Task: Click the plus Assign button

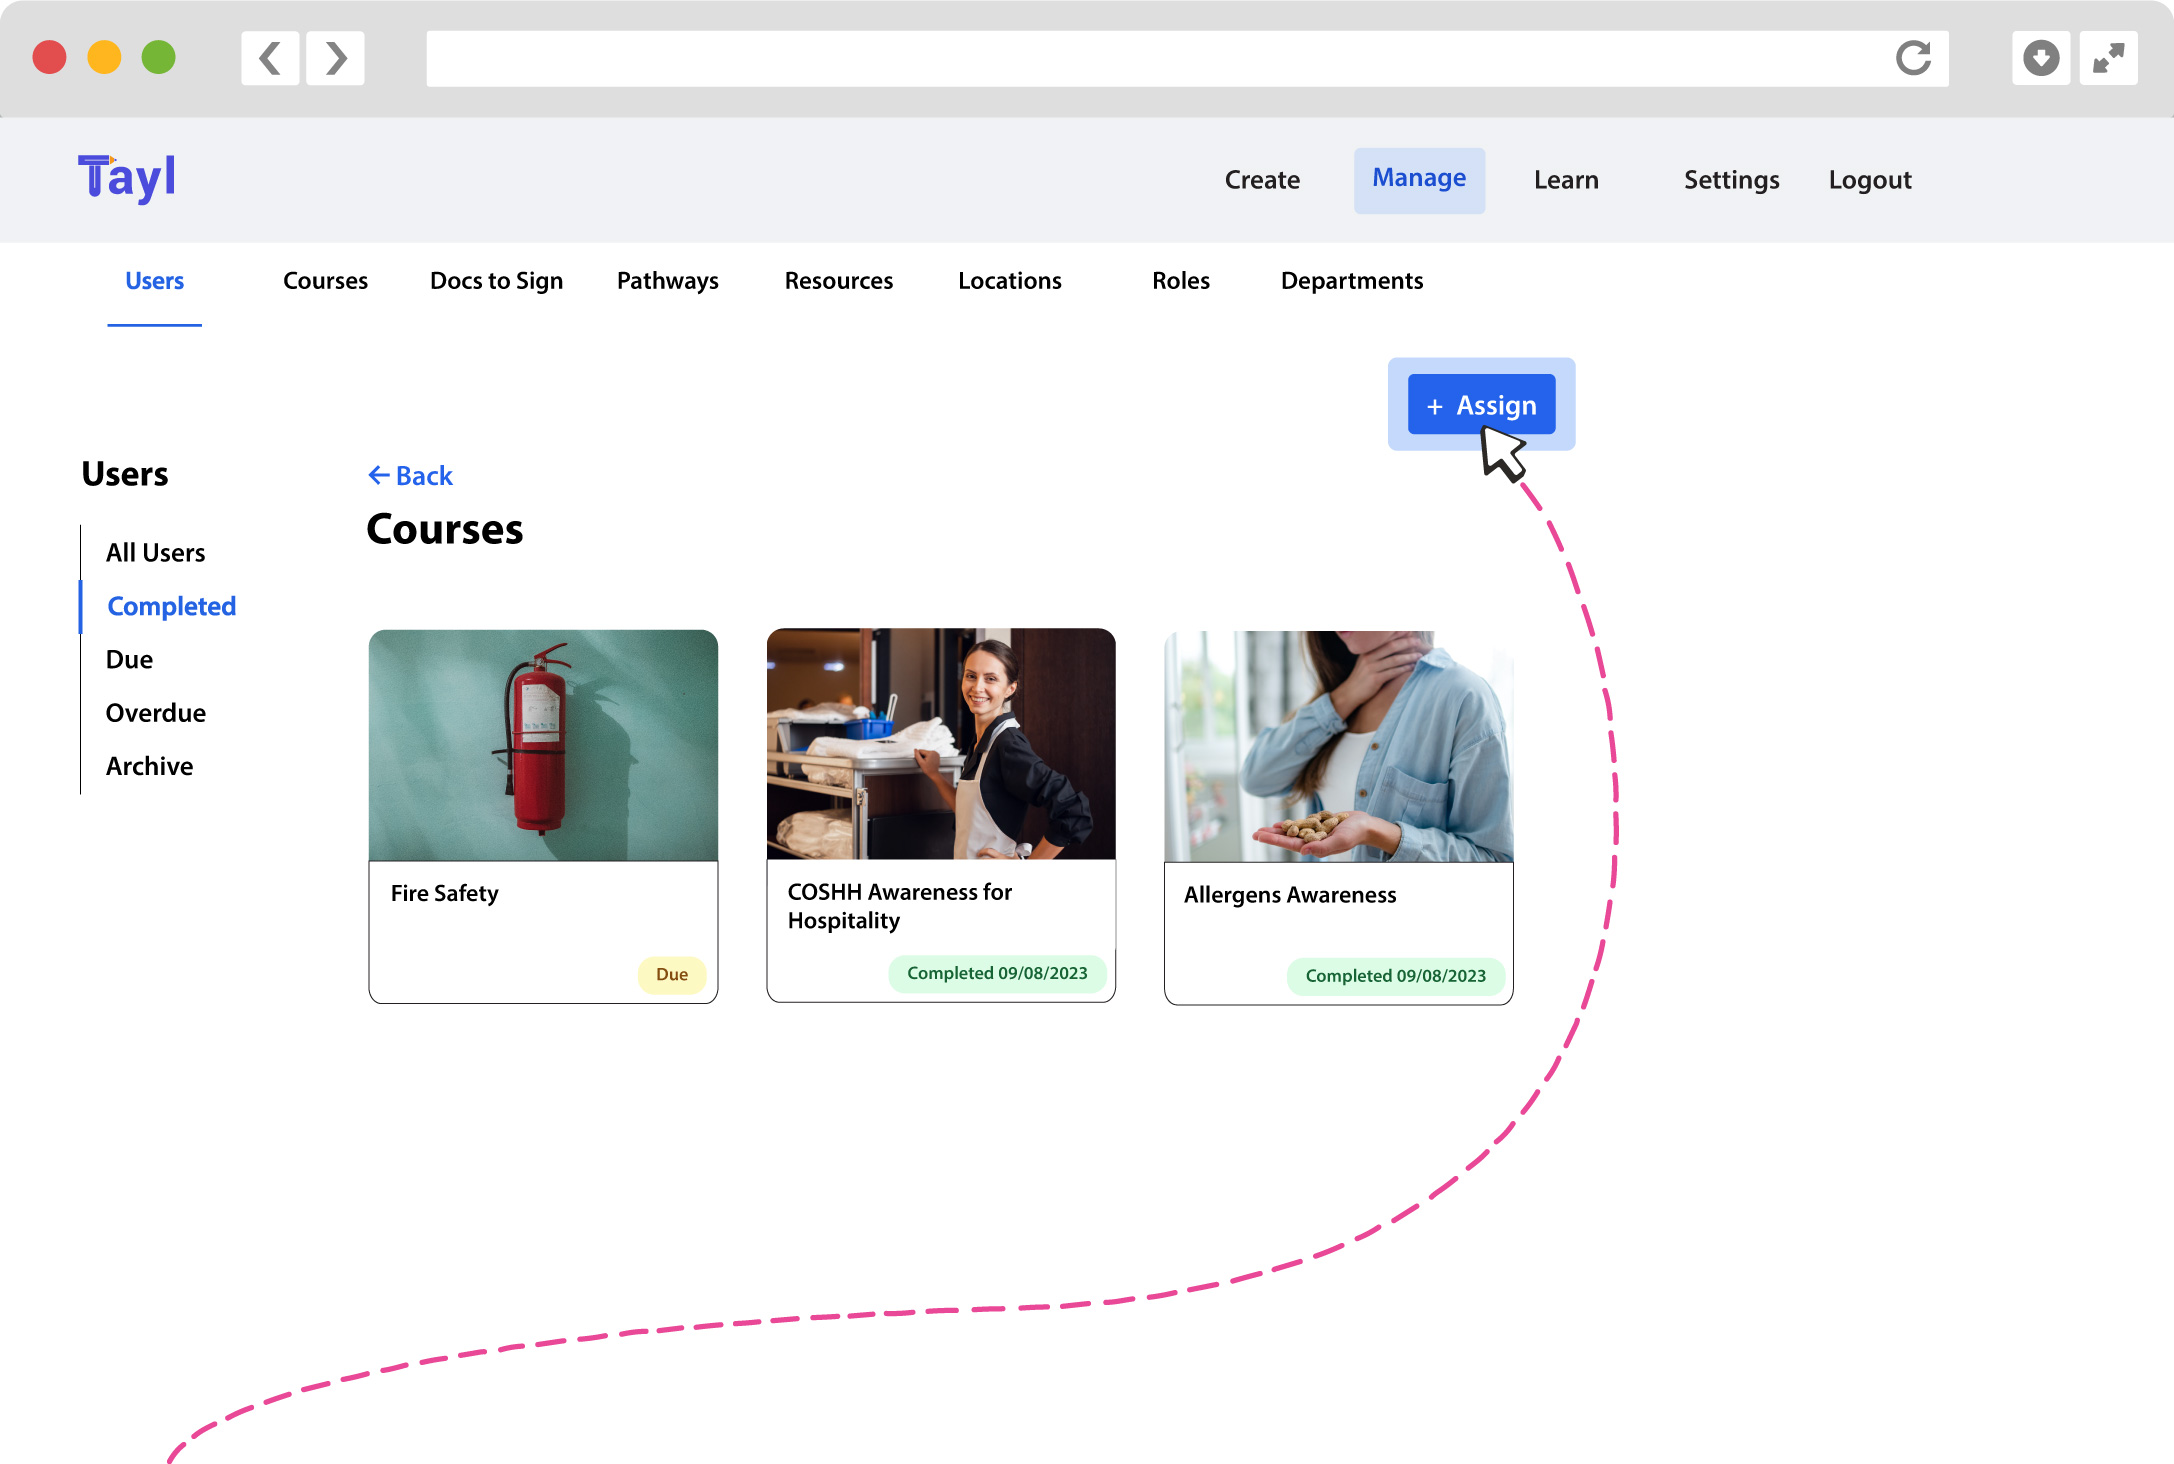Action: point(1481,405)
